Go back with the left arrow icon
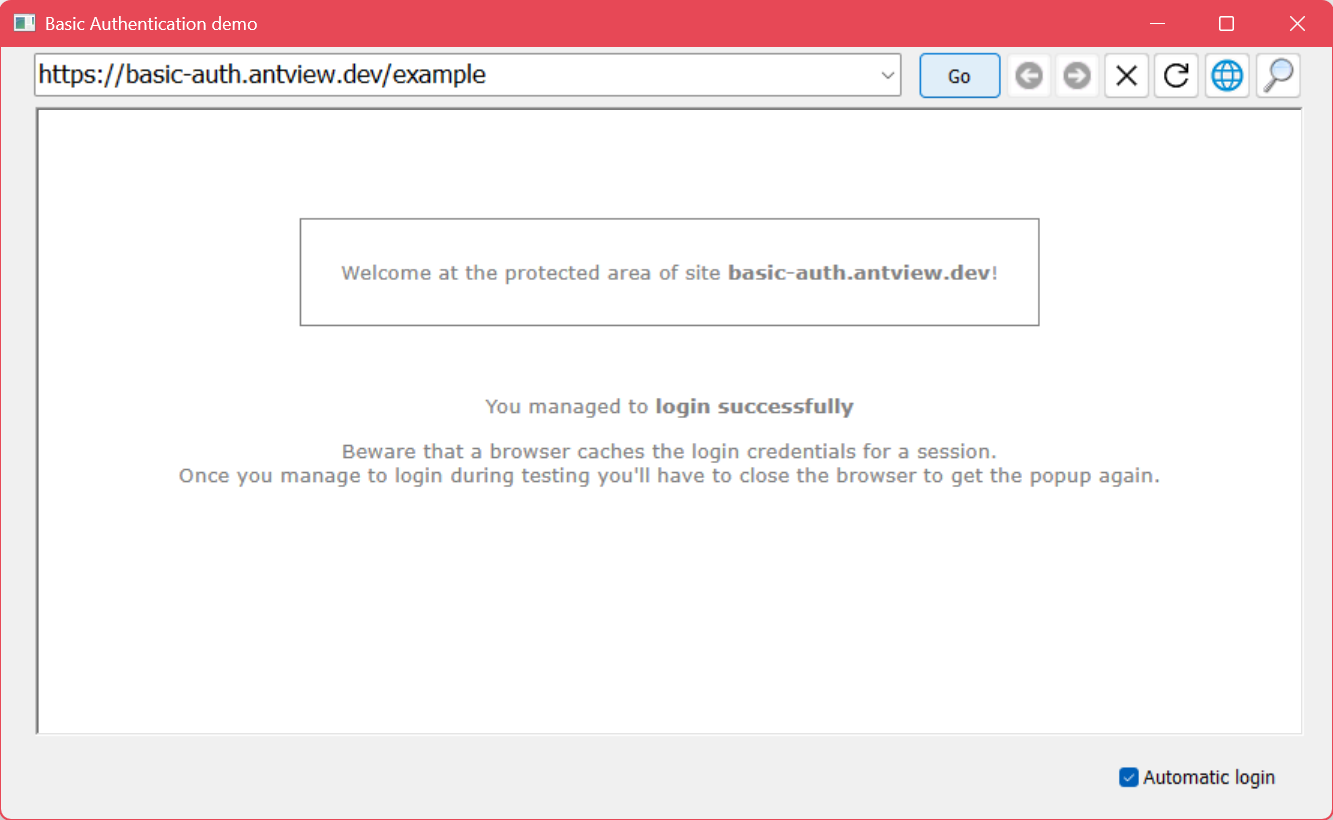Image resolution: width=1333 pixels, height=820 pixels. 1029,76
